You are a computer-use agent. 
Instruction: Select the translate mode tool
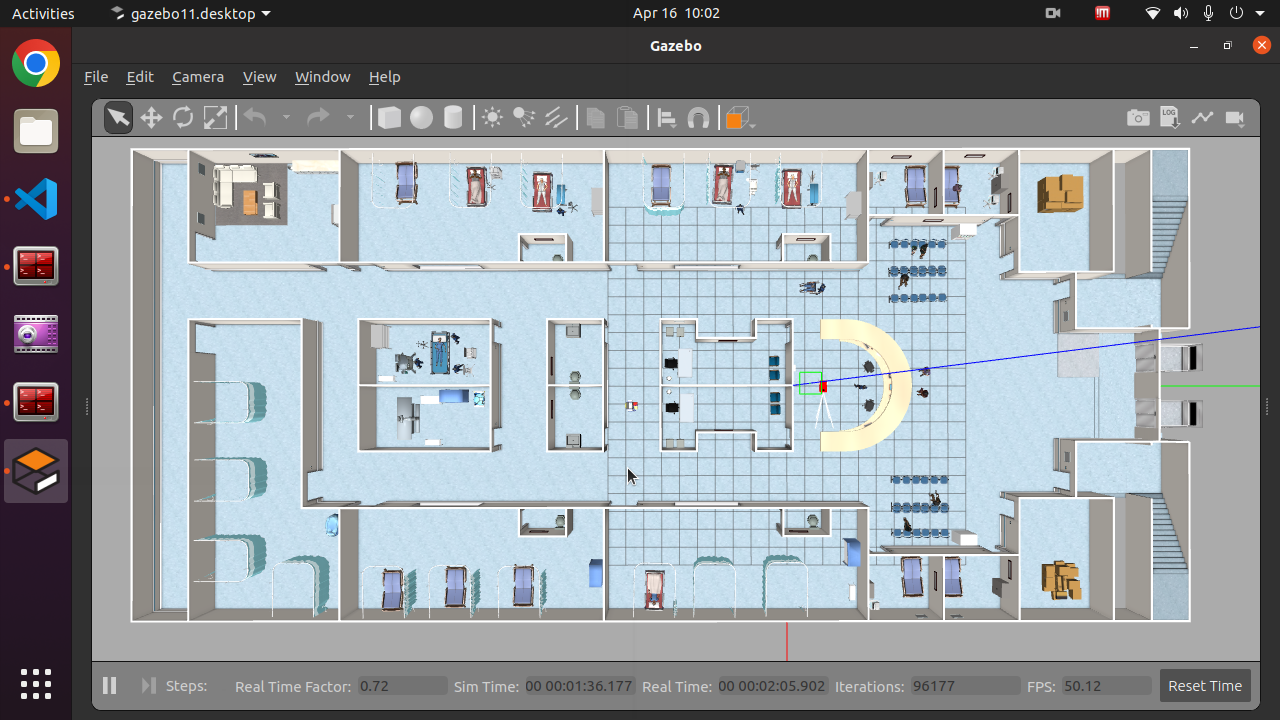pos(151,118)
